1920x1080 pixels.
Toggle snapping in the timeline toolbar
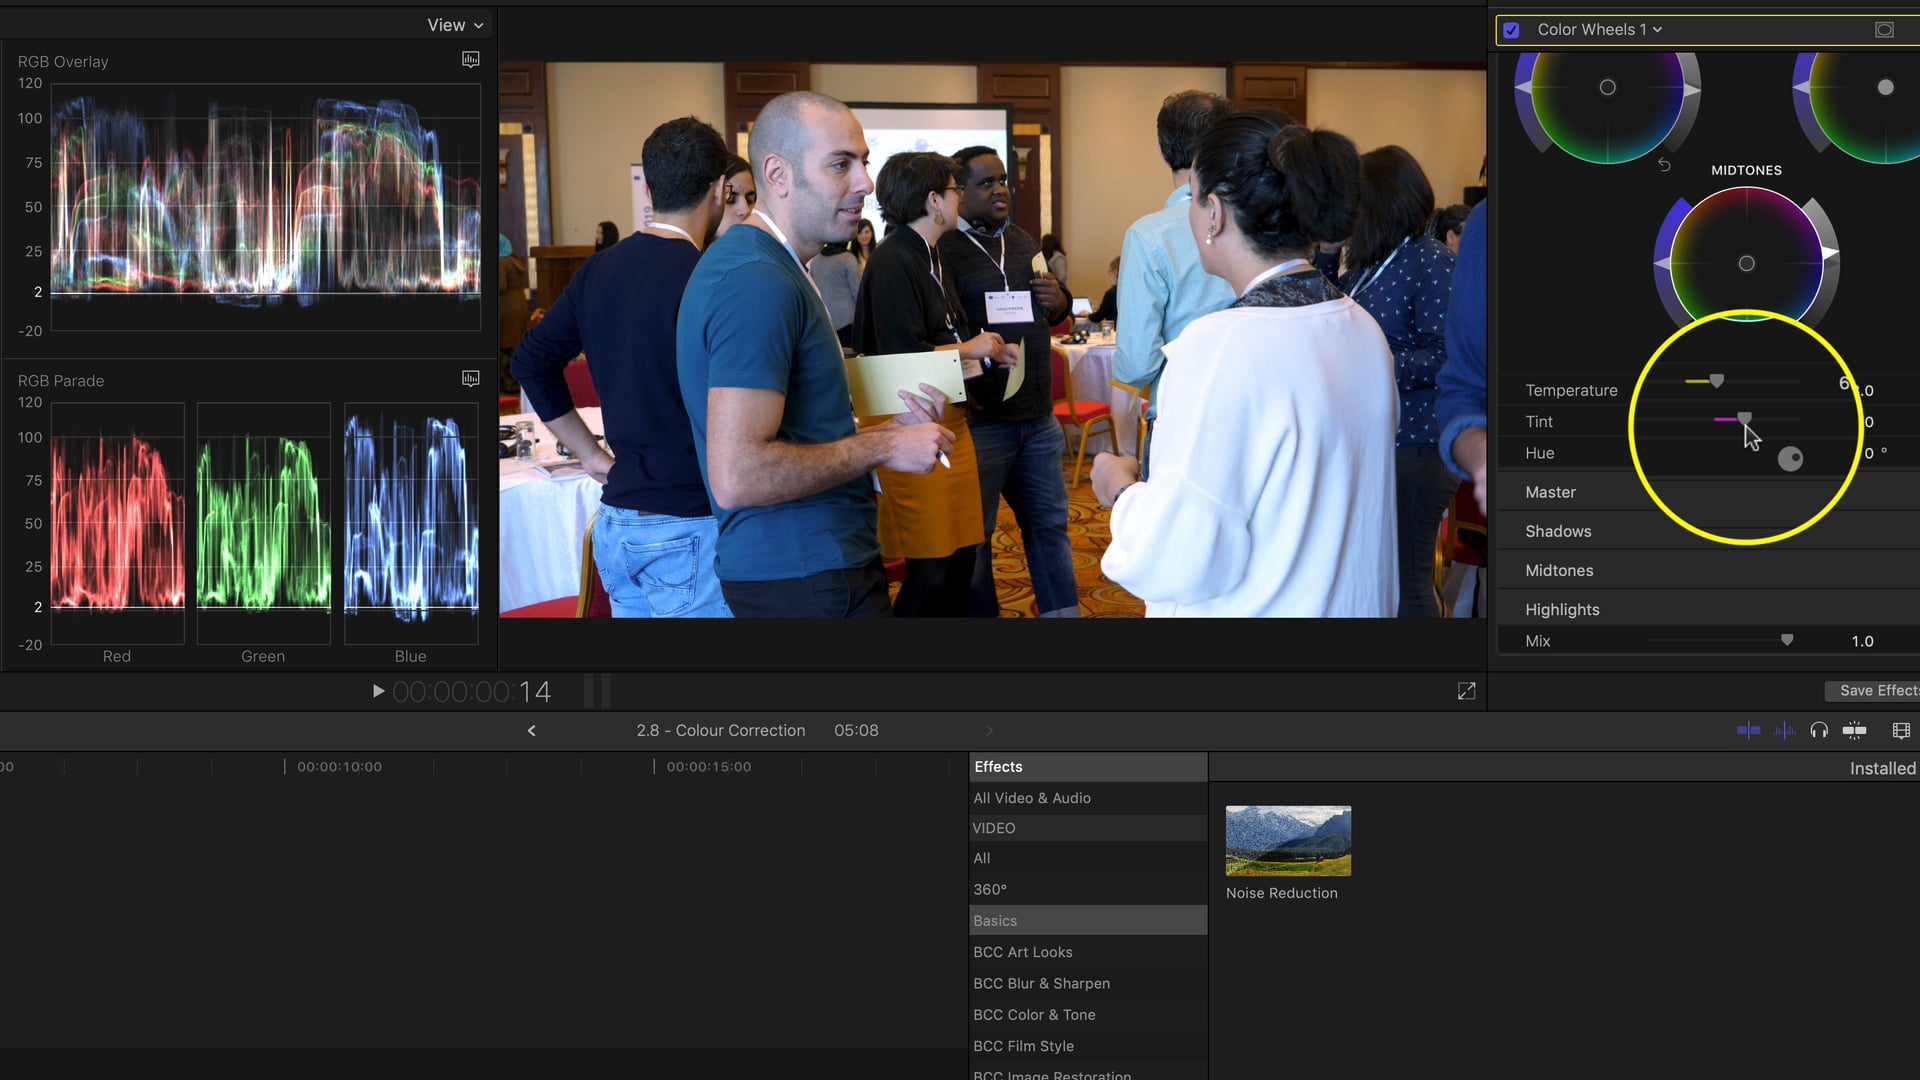1855,730
